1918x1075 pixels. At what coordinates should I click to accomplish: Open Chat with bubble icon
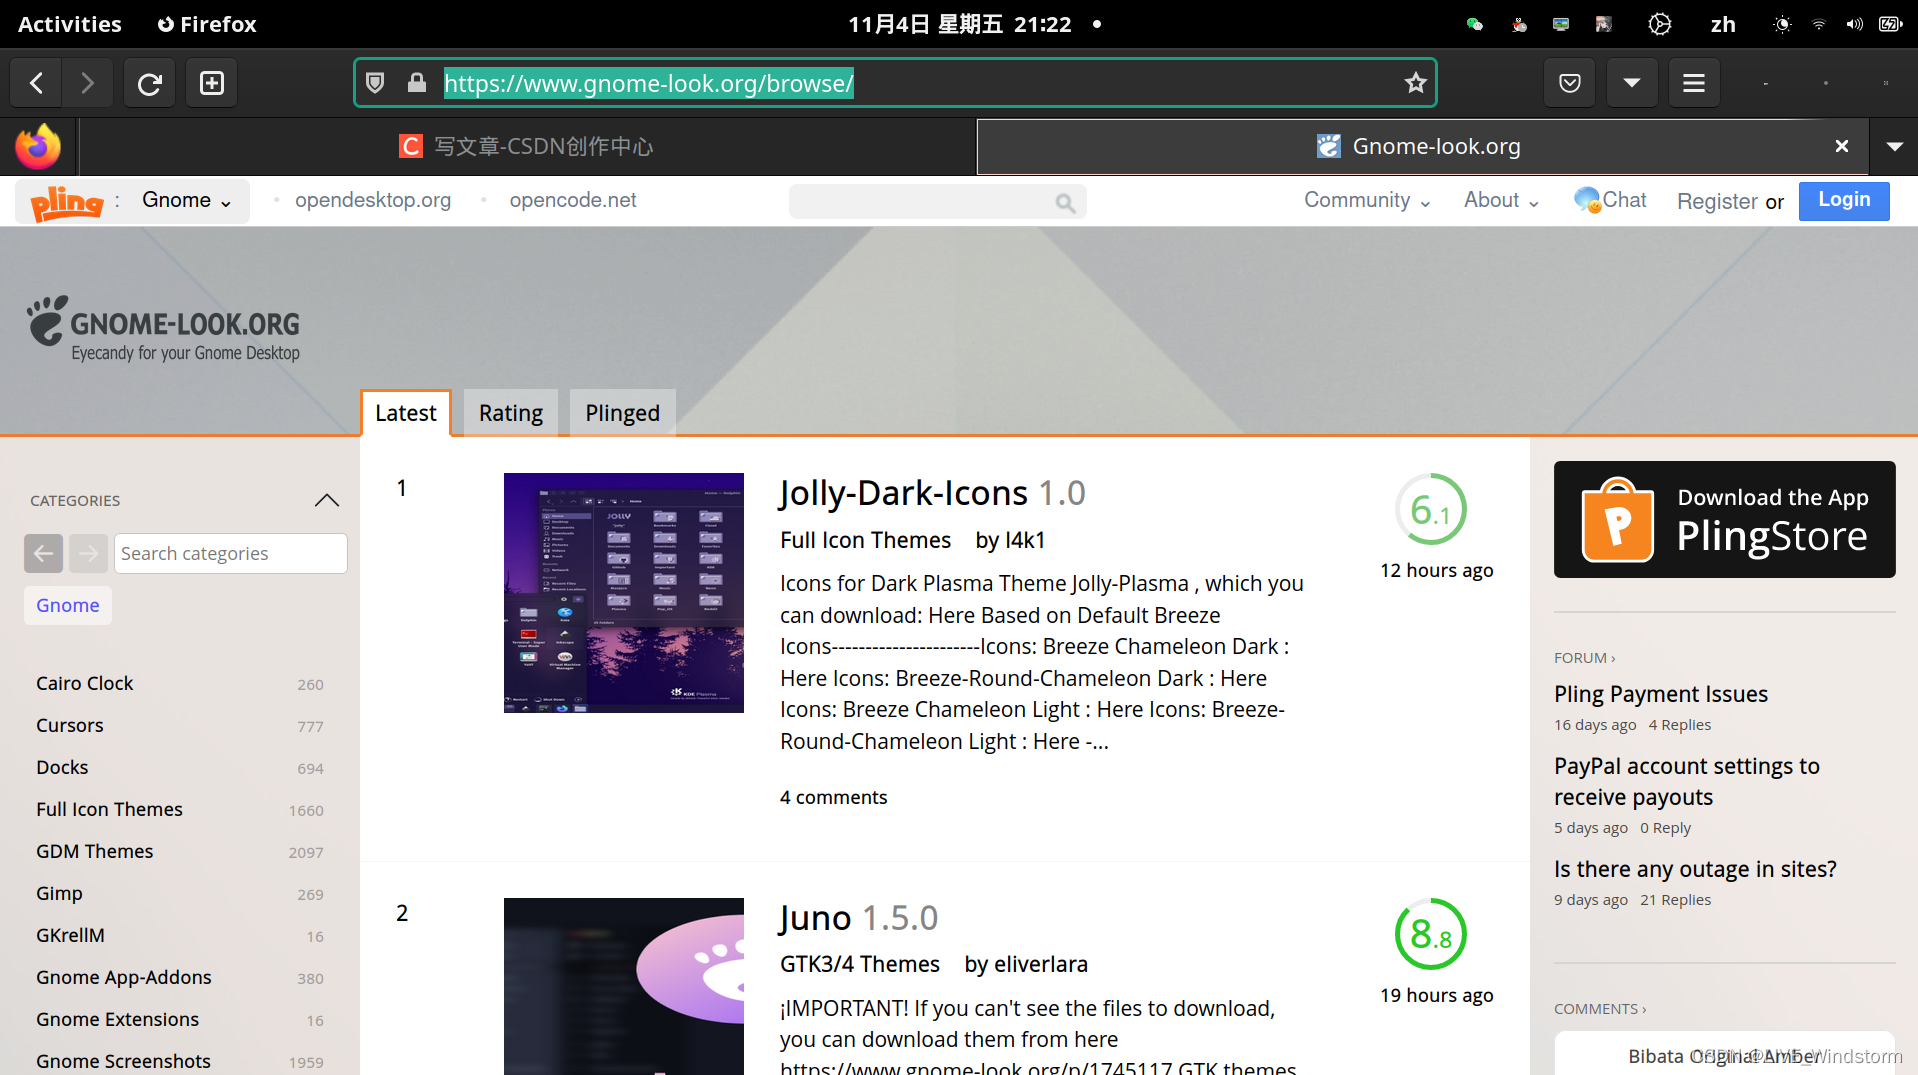[1610, 200]
